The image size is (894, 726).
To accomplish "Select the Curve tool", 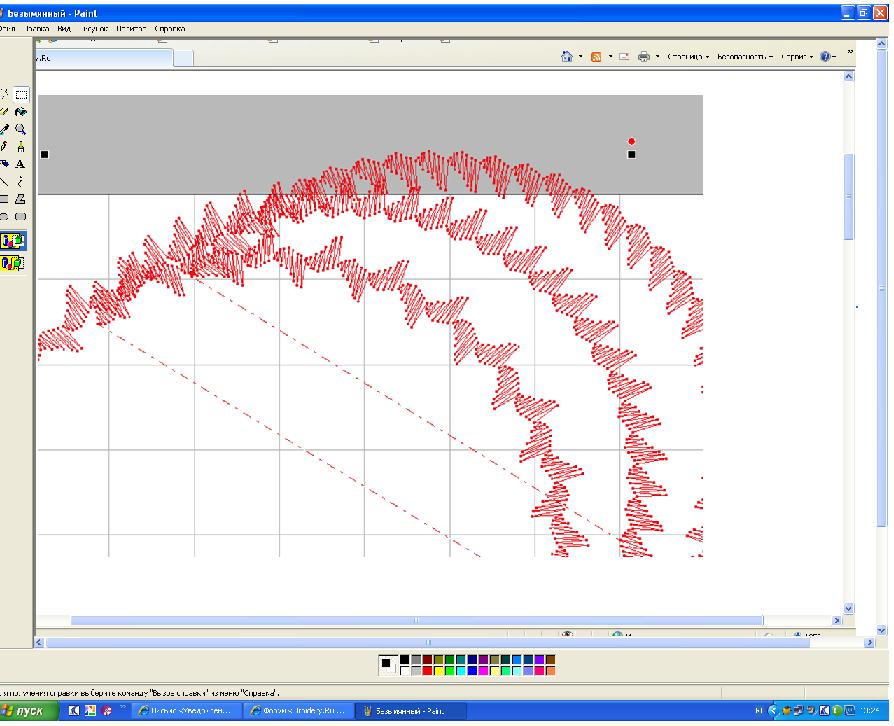I will [21, 181].
